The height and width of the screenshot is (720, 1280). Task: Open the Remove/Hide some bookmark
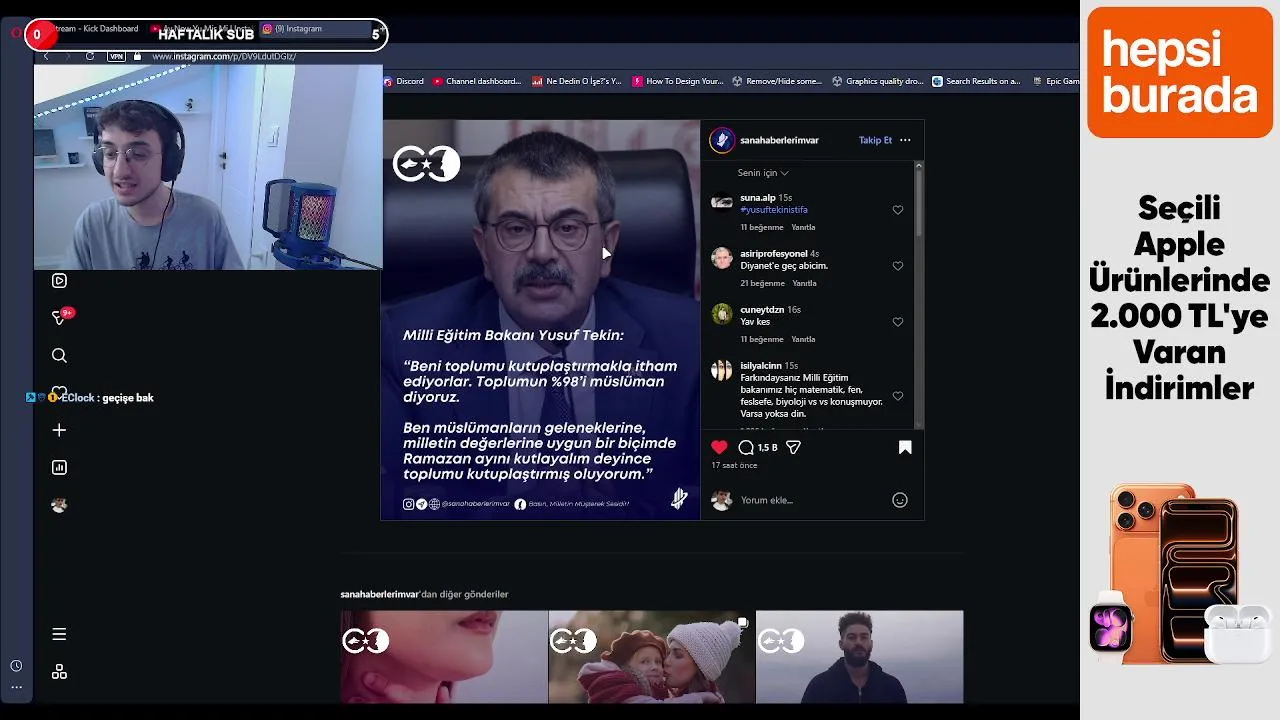coord(777,81)
